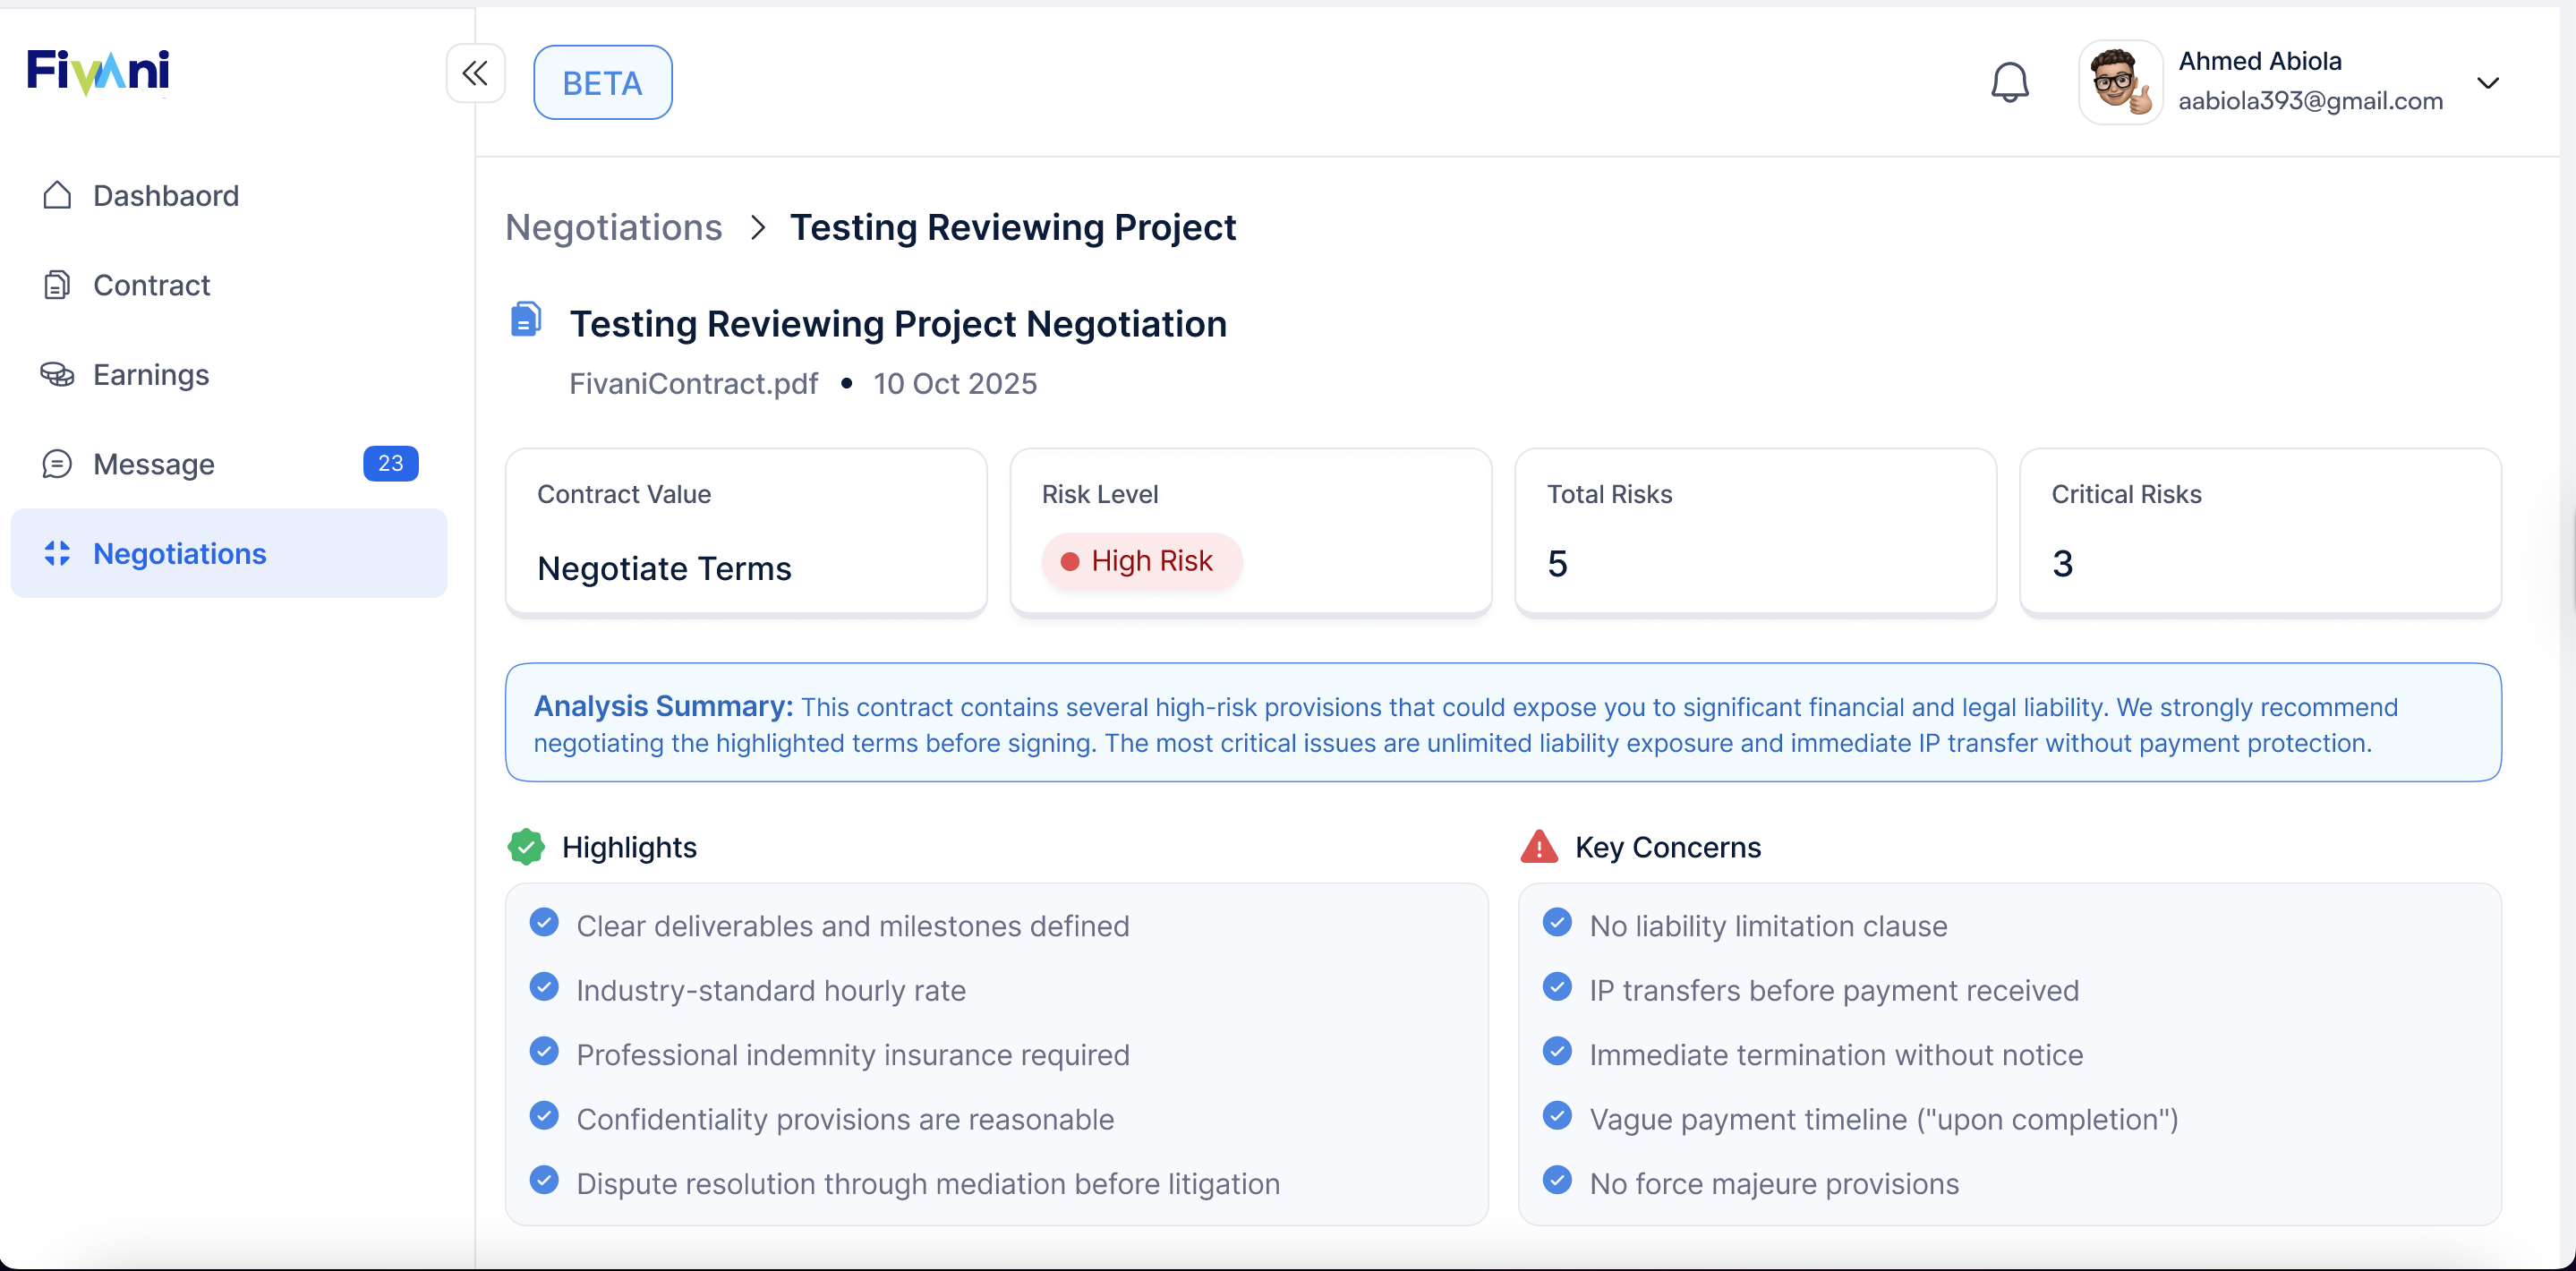
Task: Click the Fivani logo
Action: [98, 71]
